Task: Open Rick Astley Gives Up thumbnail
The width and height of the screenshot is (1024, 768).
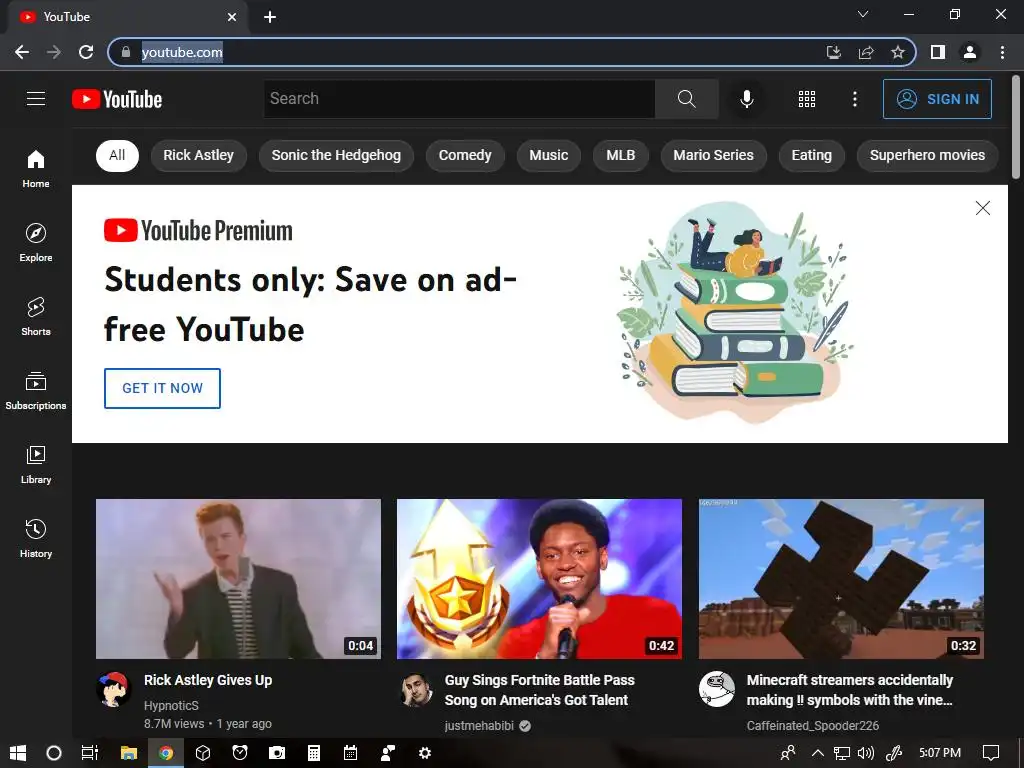Action: tap(238, 579)
